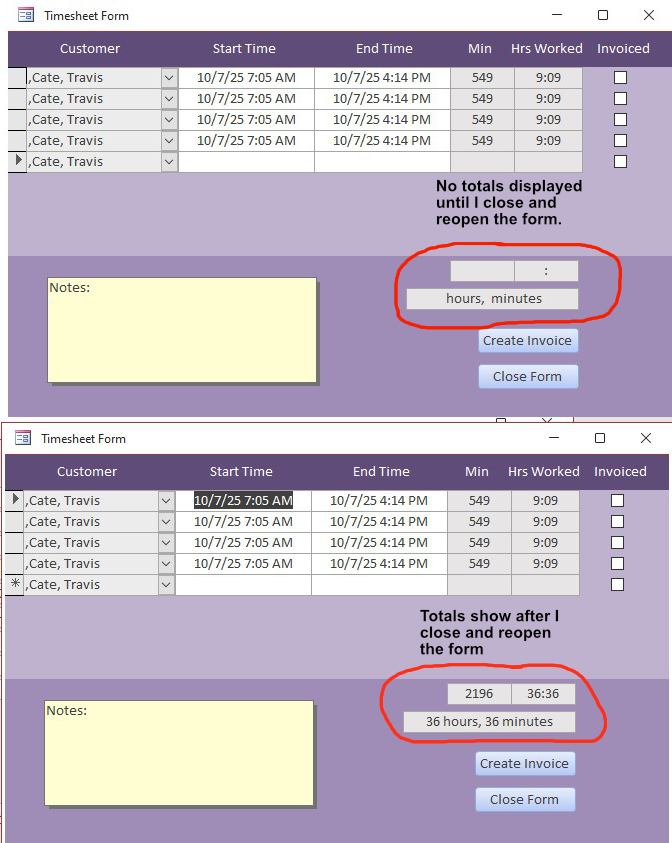This screenshot has width=672, height=843.
Task: Maximize the upper Timesheet Form window
Action: [x=603, y=15]
